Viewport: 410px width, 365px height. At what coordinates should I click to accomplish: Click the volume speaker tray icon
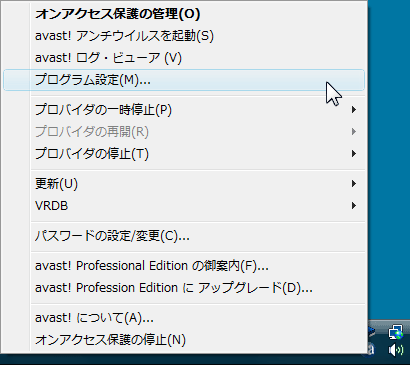pyautogui.click(x=396, y=350)
